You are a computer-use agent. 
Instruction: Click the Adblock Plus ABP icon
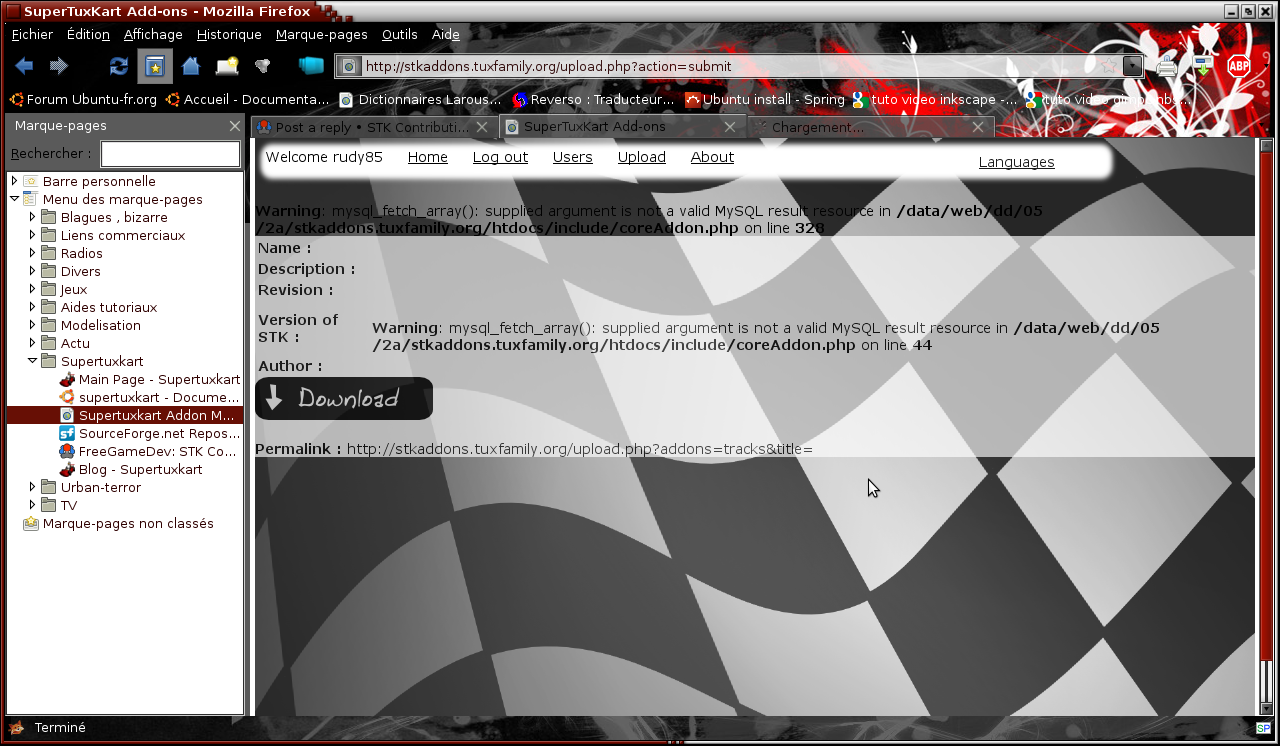click(1239, 66)
